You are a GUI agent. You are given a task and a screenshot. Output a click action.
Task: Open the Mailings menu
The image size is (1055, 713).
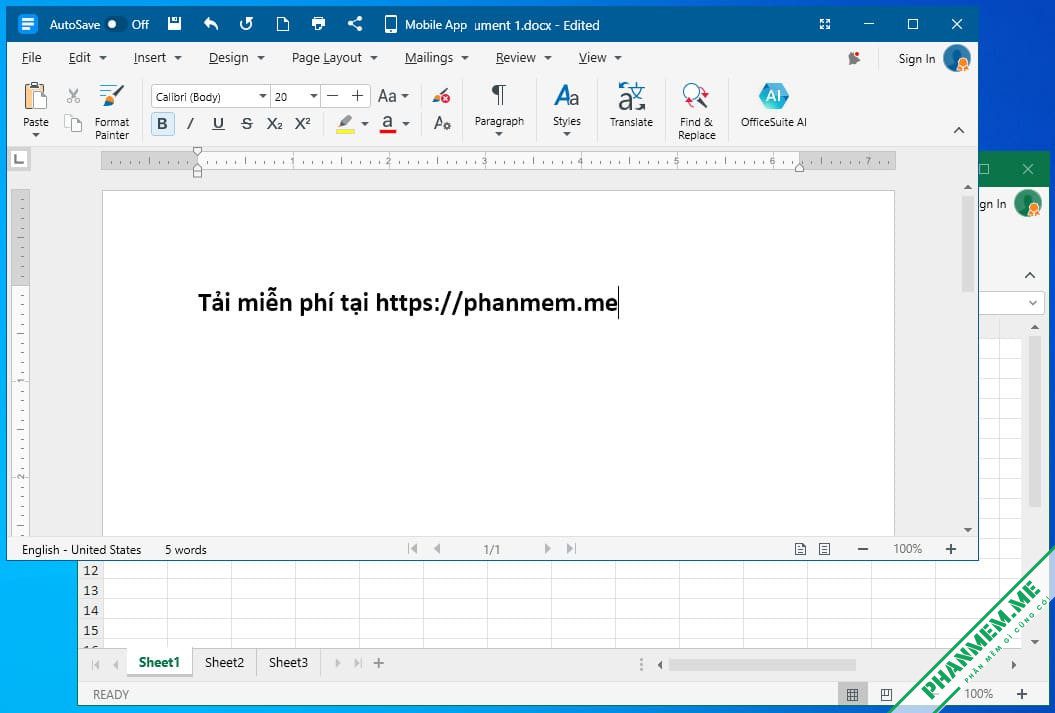pyautogui.click(x=436, y=58)
